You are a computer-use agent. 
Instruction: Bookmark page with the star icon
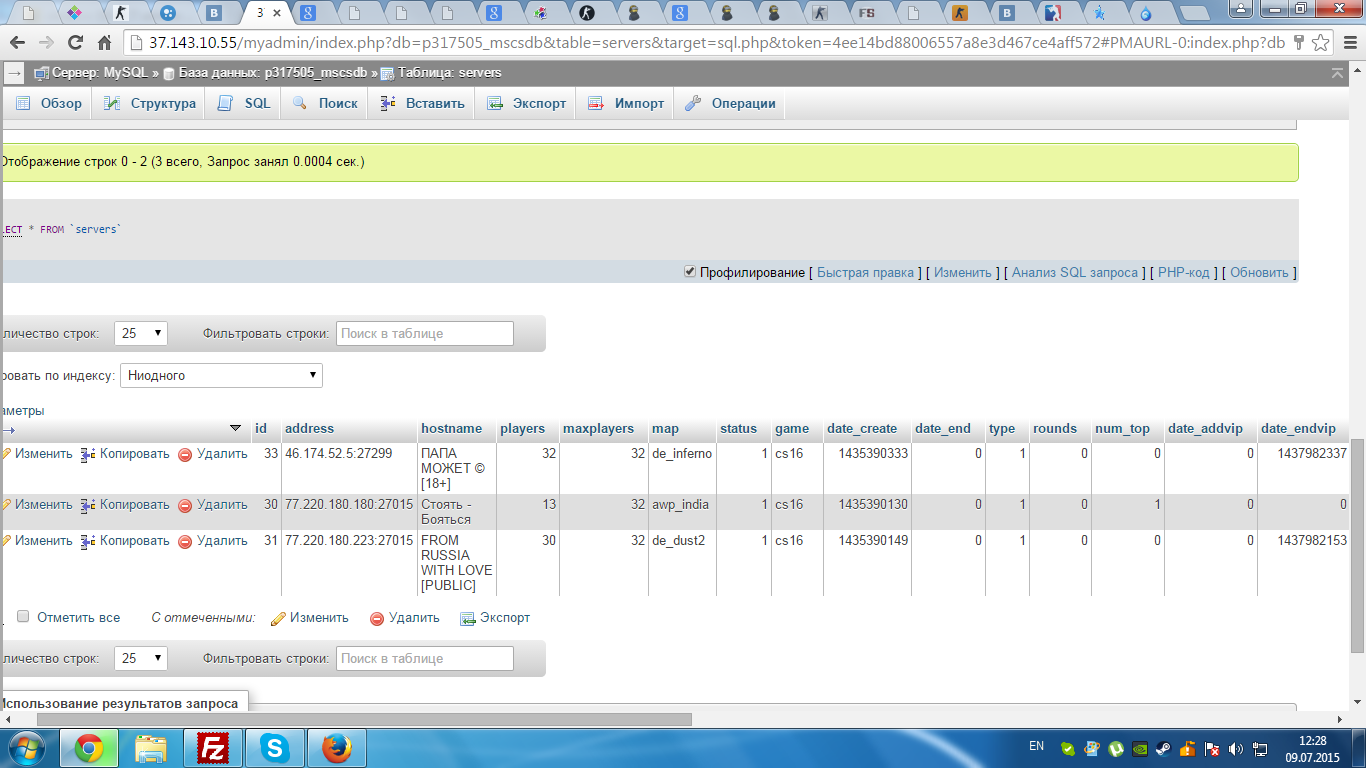[x=1321, y=43]
